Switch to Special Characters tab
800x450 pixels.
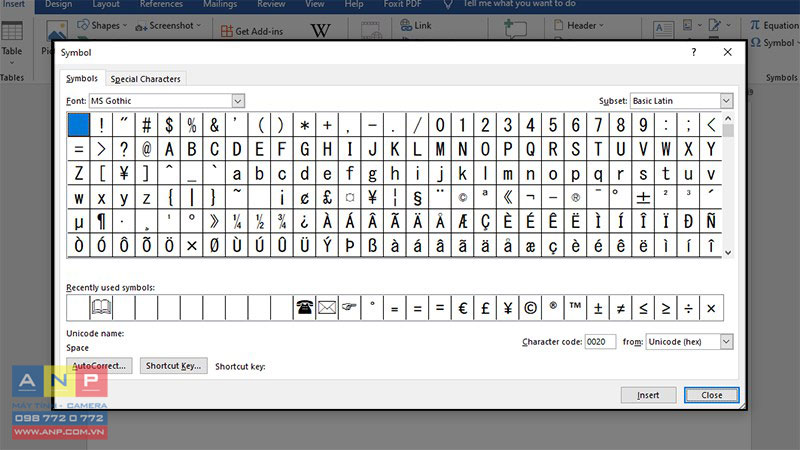pyautogui.click(x=145, y=79)
